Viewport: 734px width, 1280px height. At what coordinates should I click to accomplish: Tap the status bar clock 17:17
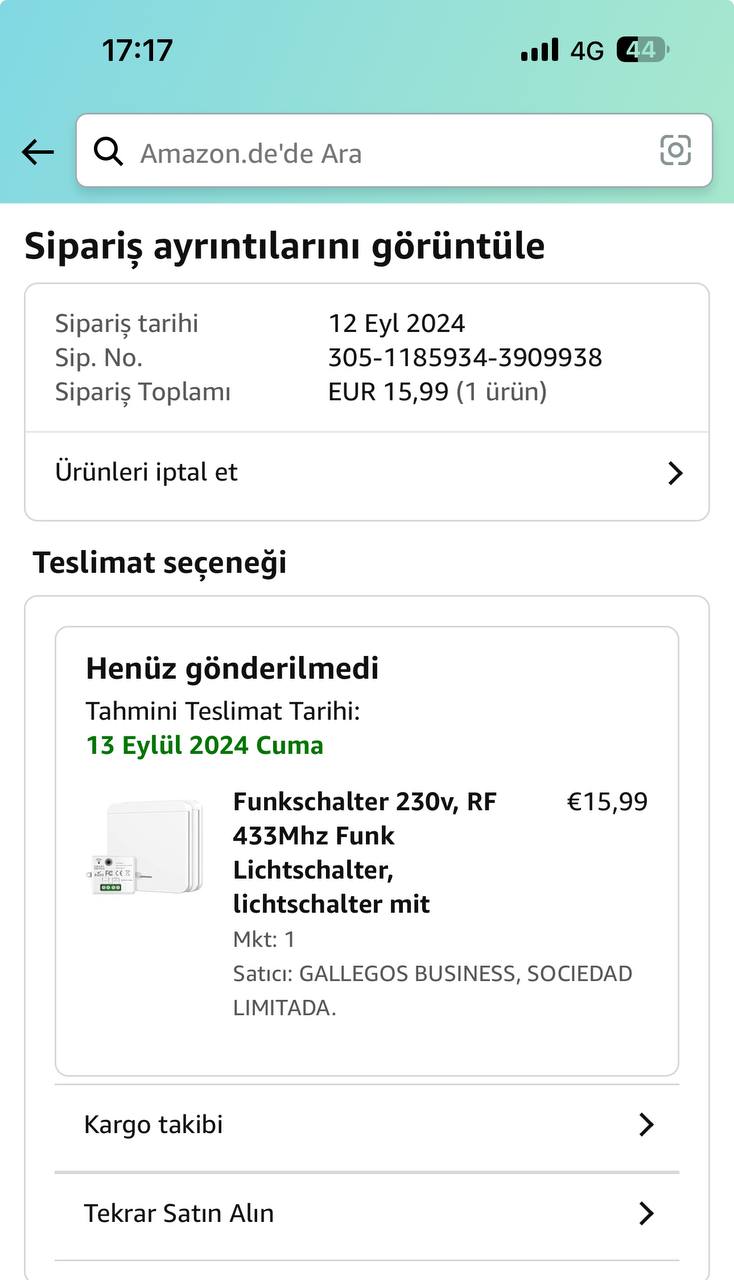137,50
